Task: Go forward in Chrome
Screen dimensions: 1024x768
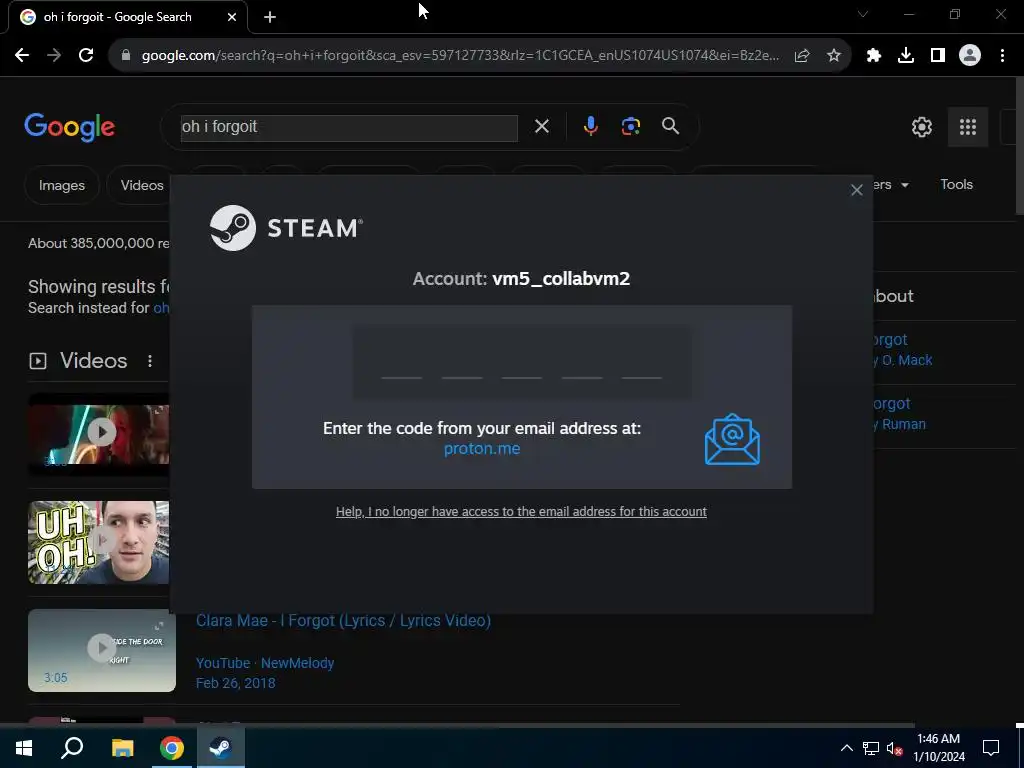Action: pyautogui.click(x=54, y=56)
